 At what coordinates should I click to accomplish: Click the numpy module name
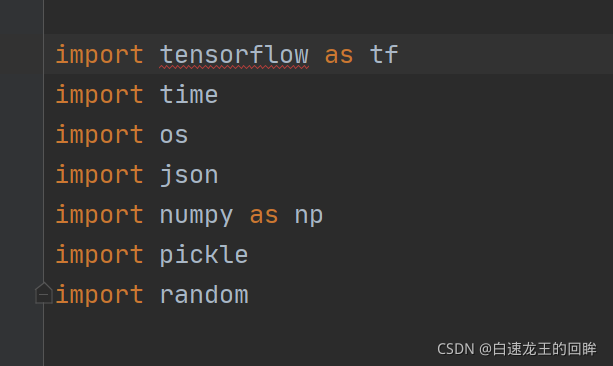coord(196,215)
